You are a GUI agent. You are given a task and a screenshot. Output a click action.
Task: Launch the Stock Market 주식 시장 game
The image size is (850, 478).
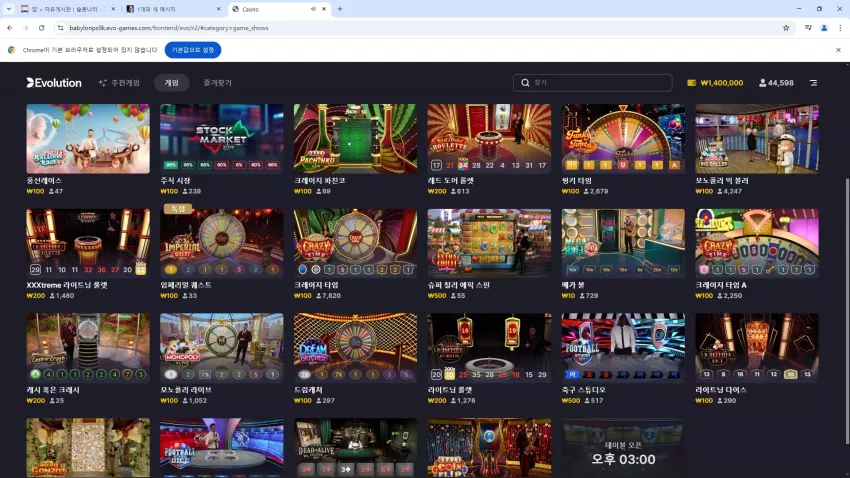pyautogui.click(x=221, y=138)
